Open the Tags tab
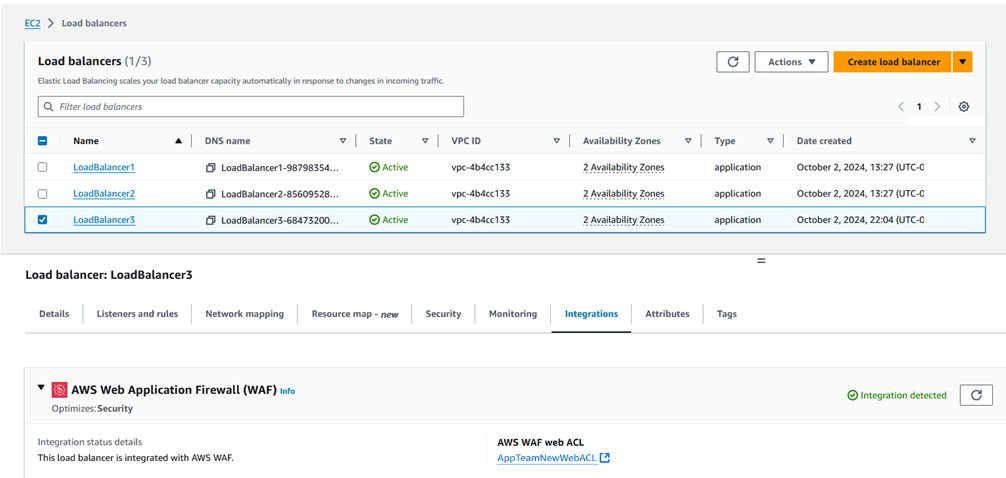1006x478 pixels. [x=727, y=314]
